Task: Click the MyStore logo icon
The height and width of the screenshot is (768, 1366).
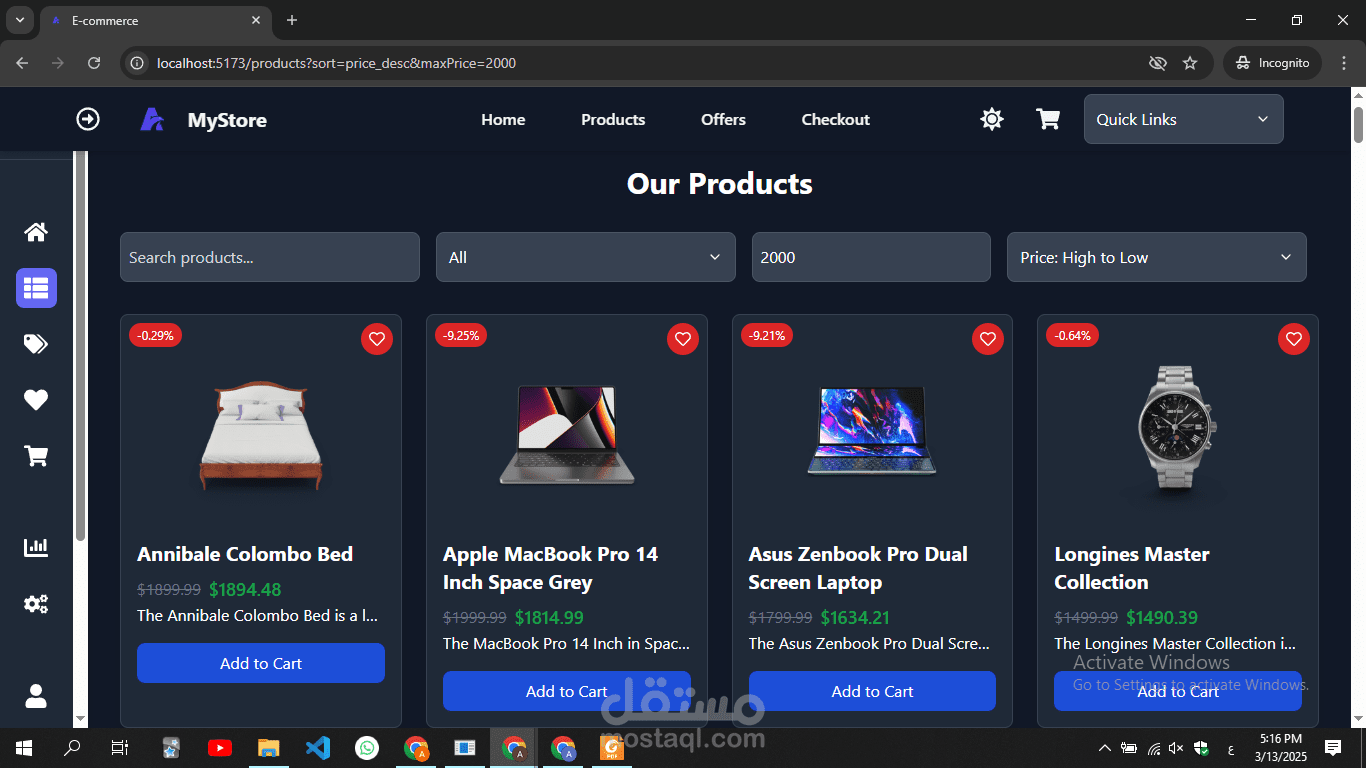Action: pos(152,120)
